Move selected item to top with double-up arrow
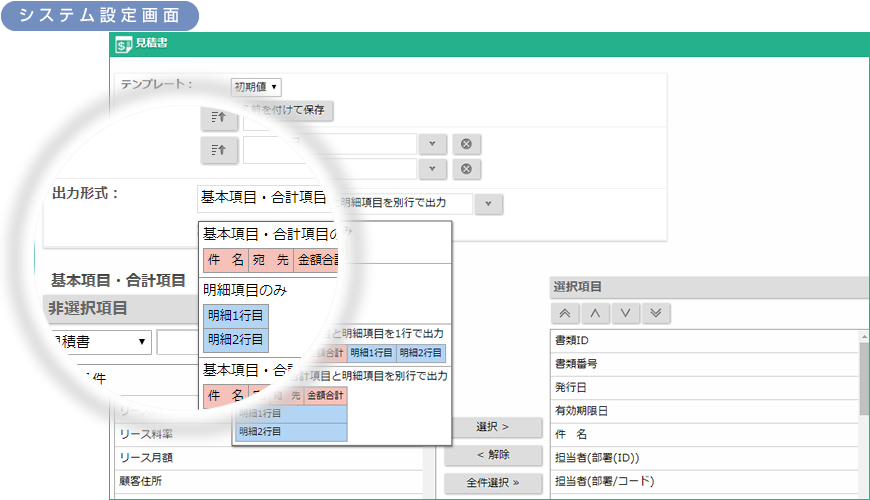 [x=565, y=313]
